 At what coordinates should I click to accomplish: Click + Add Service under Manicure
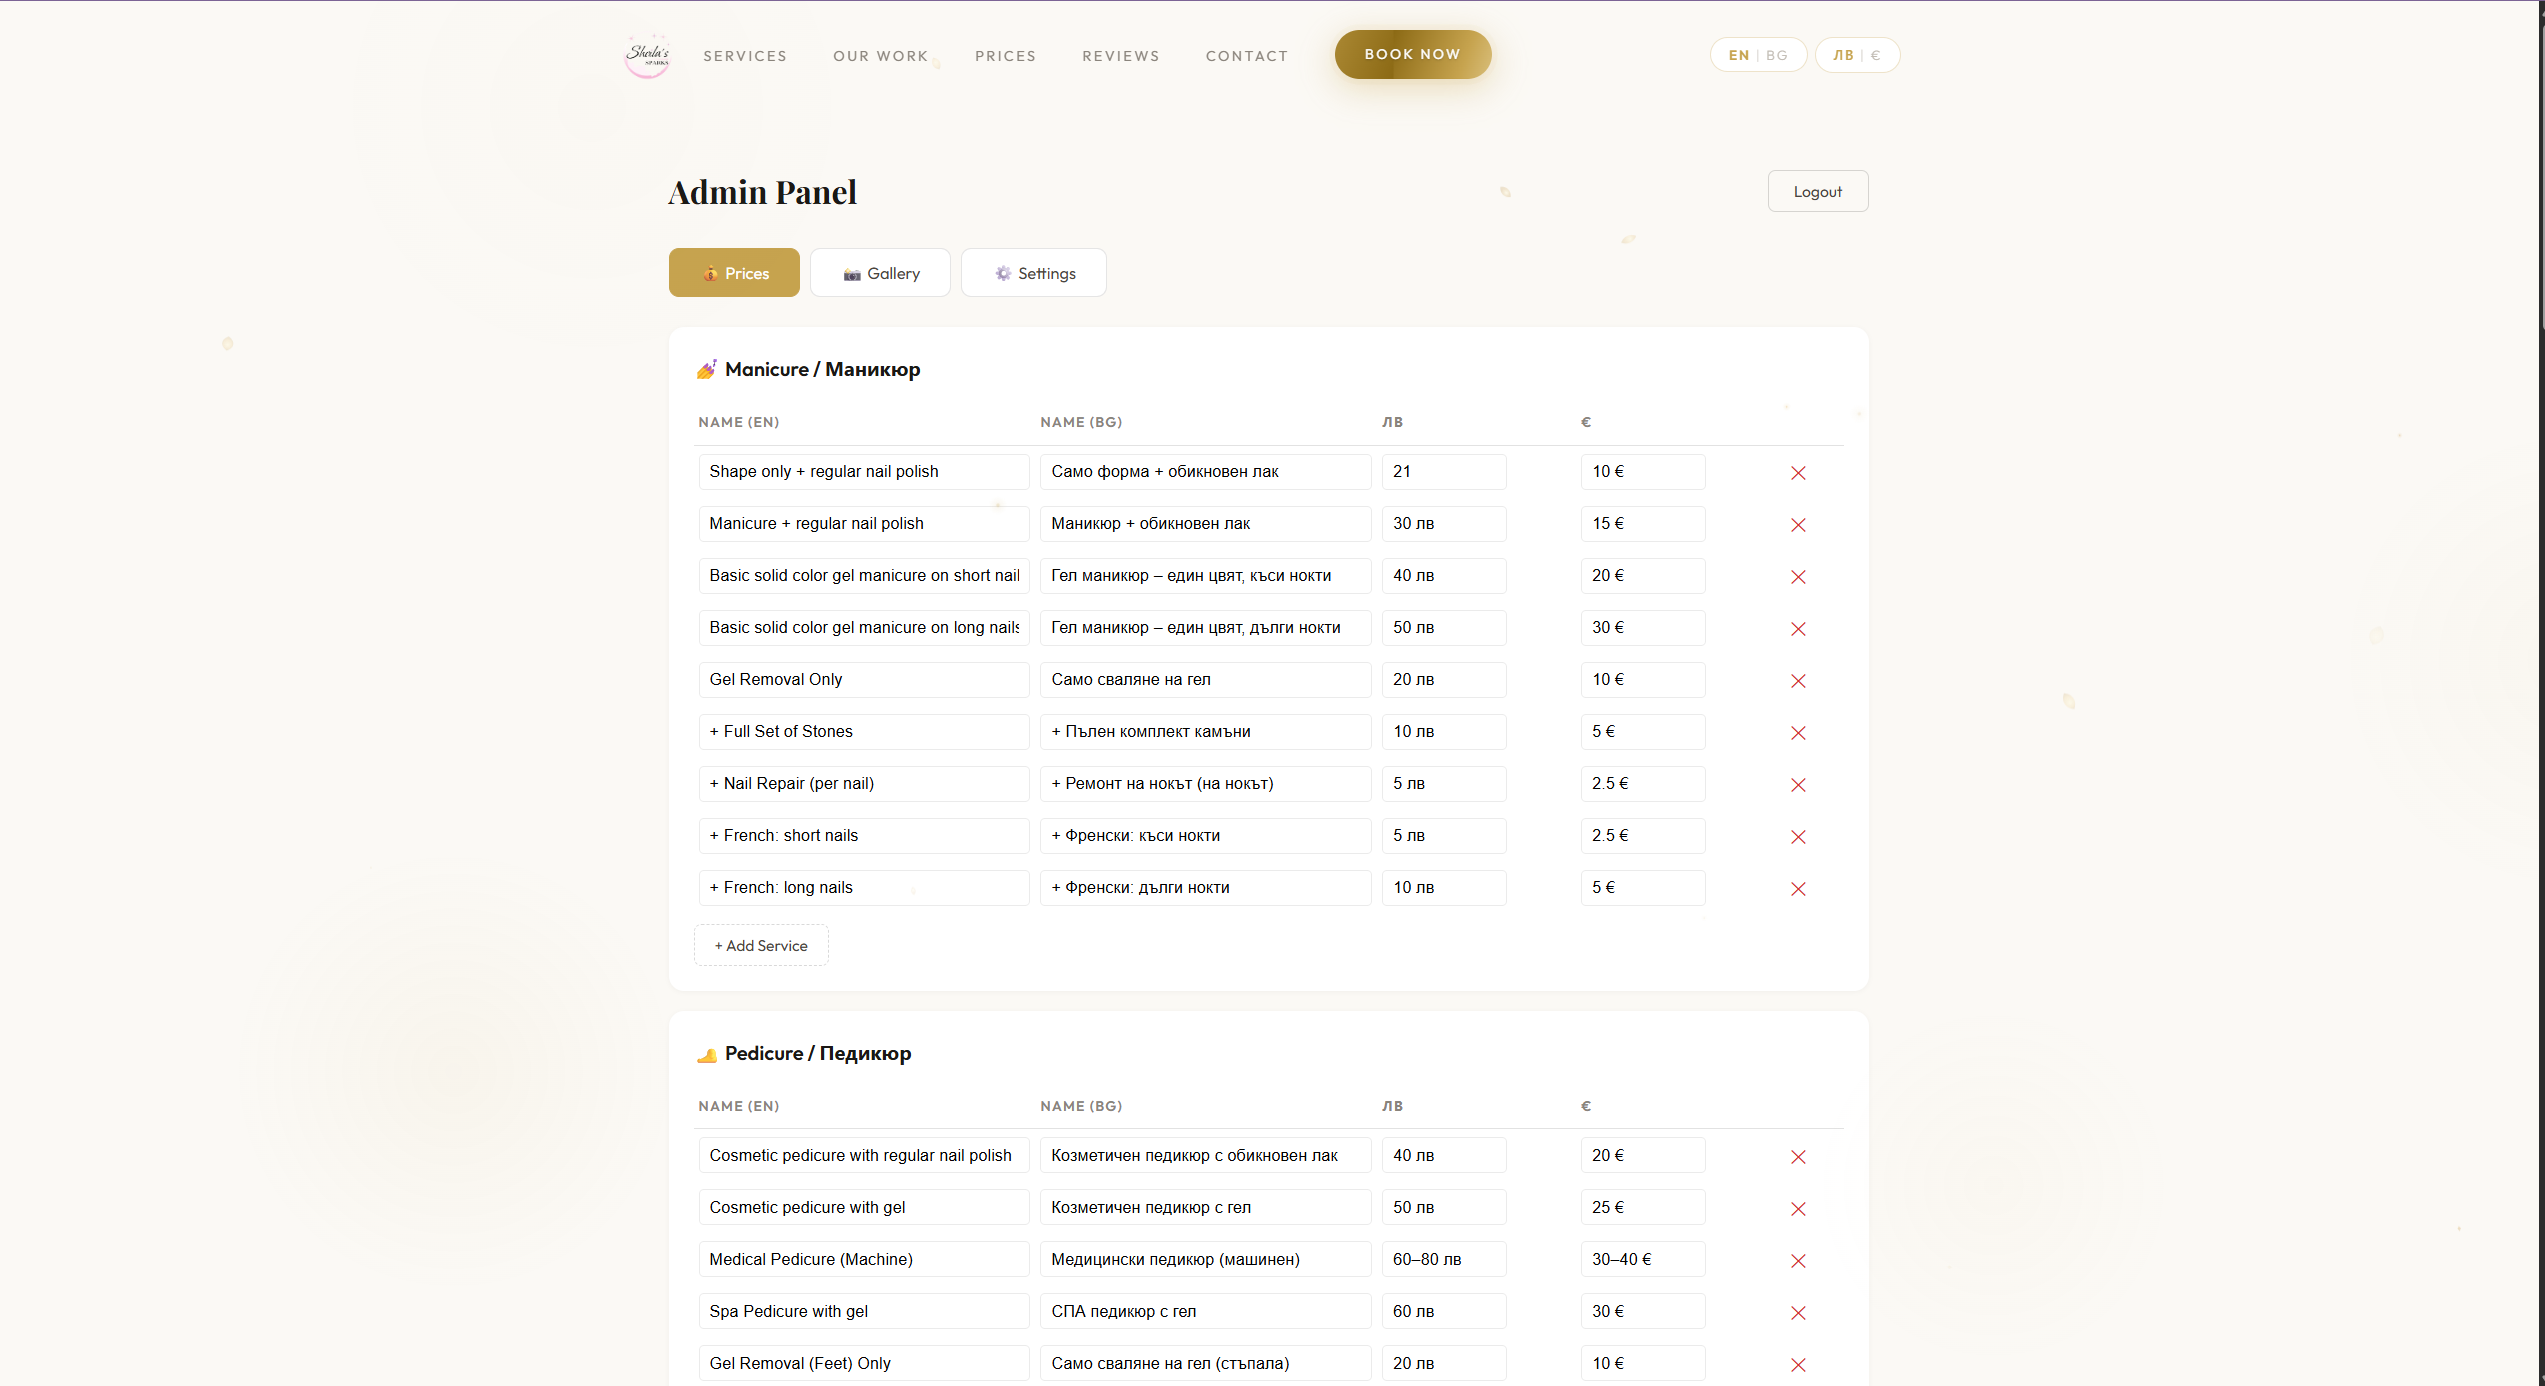[x=761, y=945]
